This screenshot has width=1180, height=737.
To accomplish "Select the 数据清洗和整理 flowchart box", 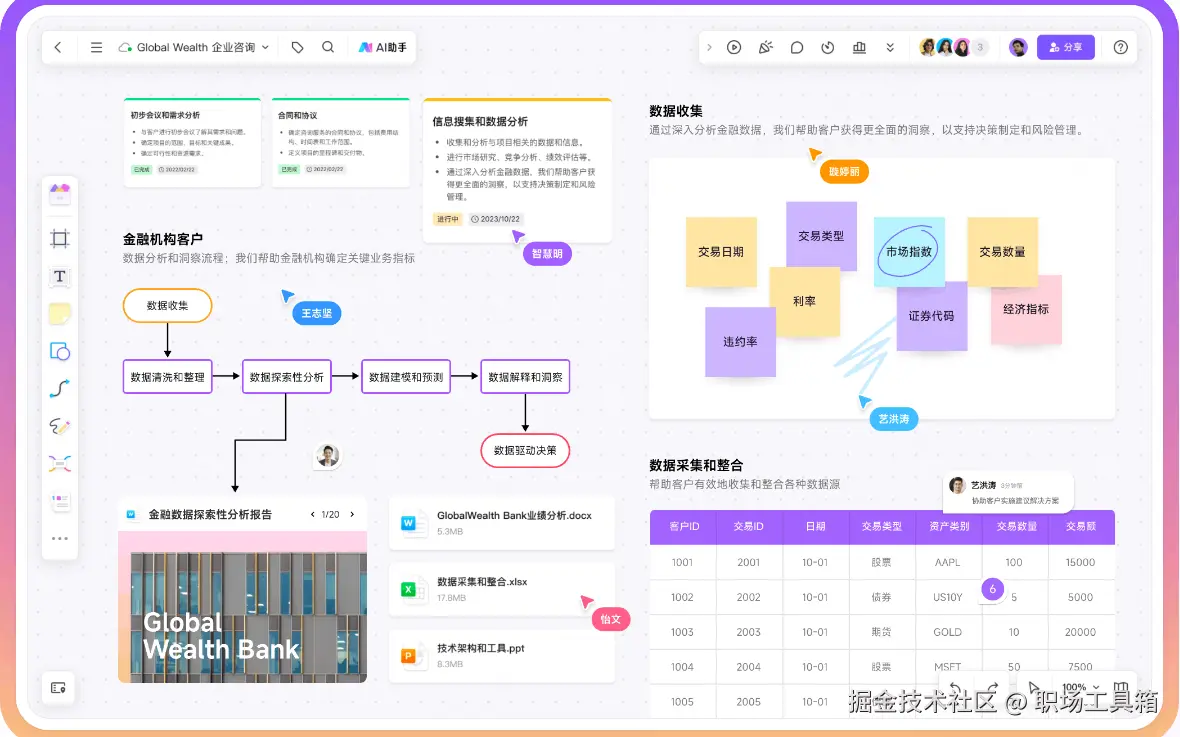I will coord(167,377).
